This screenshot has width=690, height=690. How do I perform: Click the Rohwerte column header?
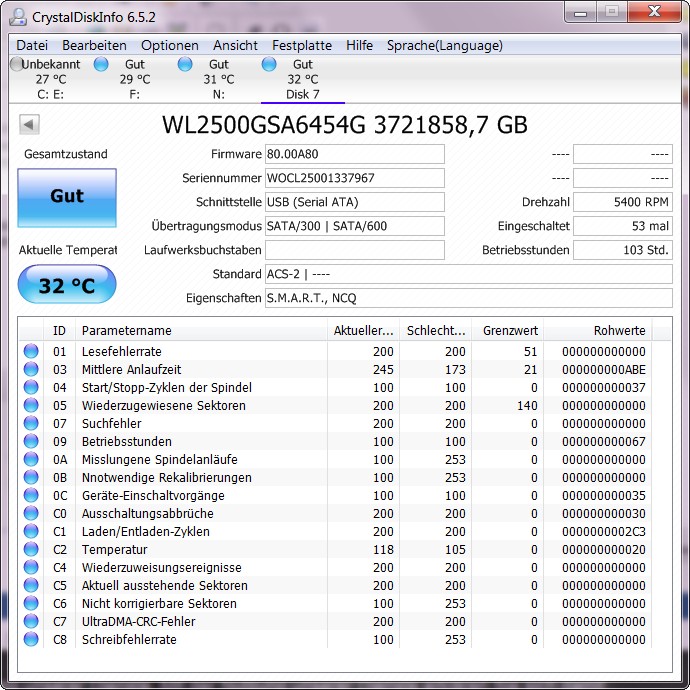pyautogui.click(x=598, y=330)
